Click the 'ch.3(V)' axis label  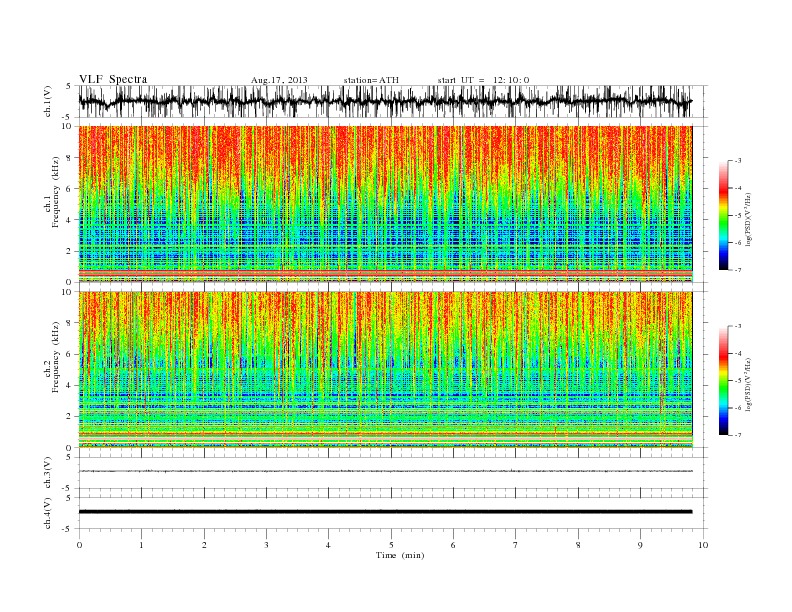(48, 473)
